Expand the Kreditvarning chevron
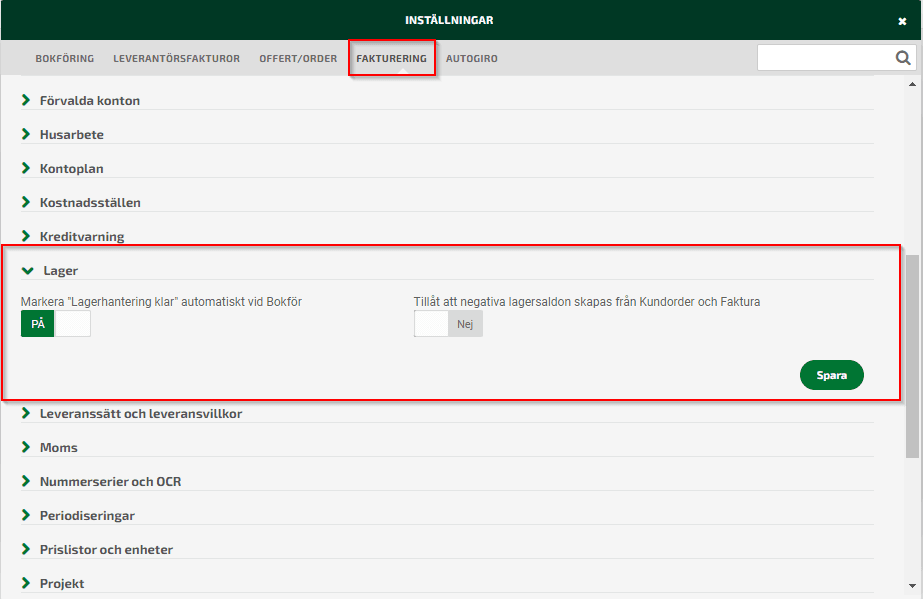This screenshot has height=599, width=923. coord(26,236)
